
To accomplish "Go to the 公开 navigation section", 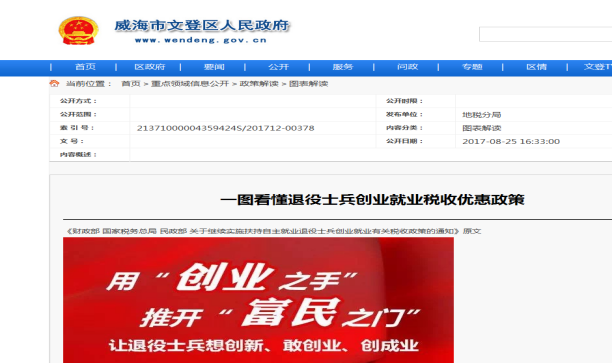I will pos(278,67).
